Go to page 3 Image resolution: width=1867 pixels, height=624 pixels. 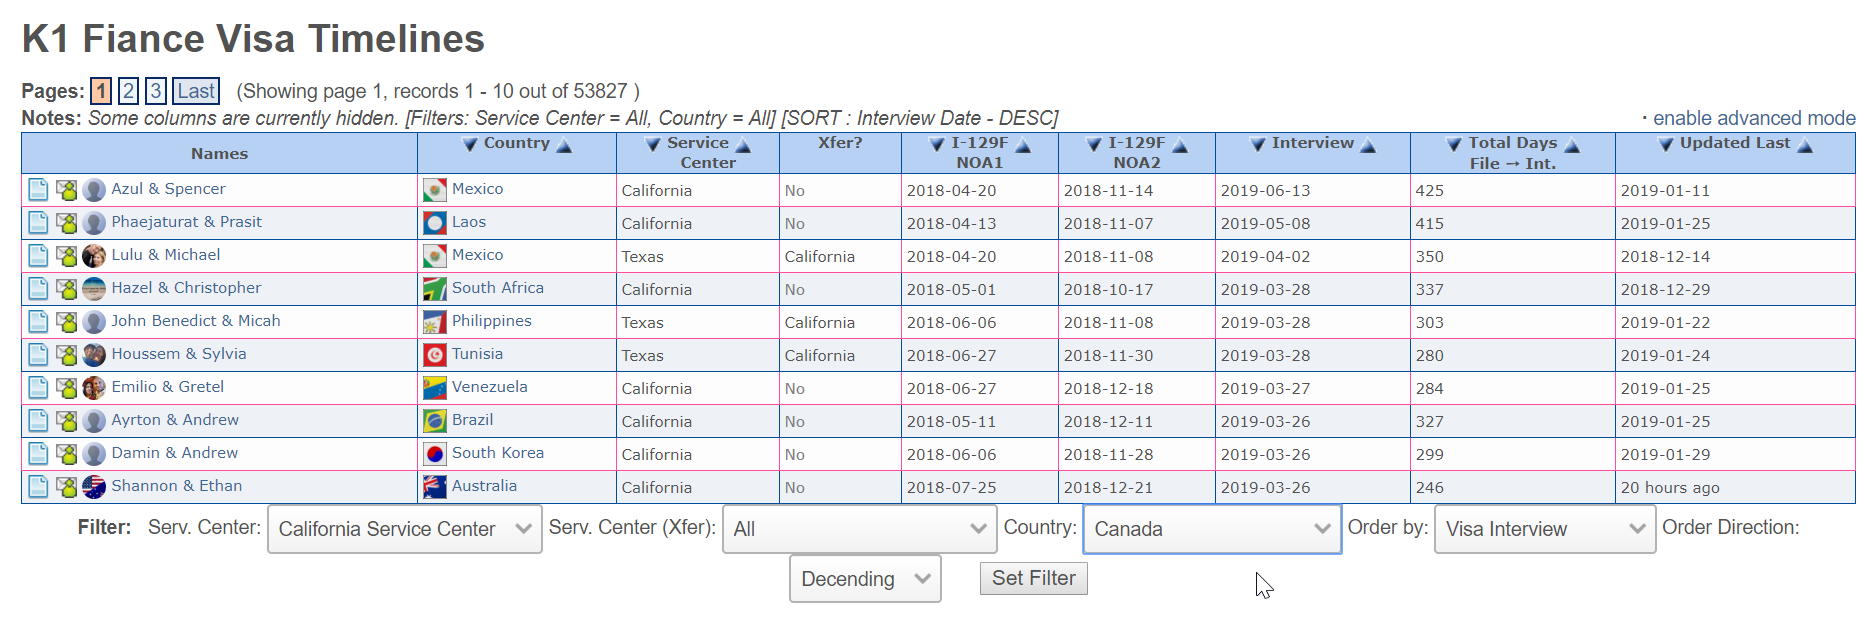point(155,91)
